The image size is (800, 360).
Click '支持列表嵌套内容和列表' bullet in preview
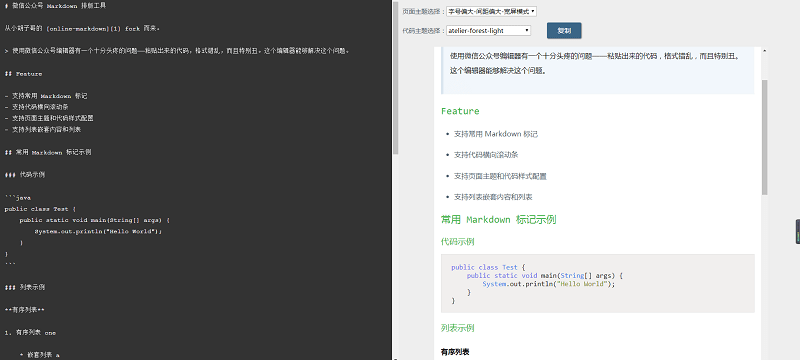coord(493,197)
